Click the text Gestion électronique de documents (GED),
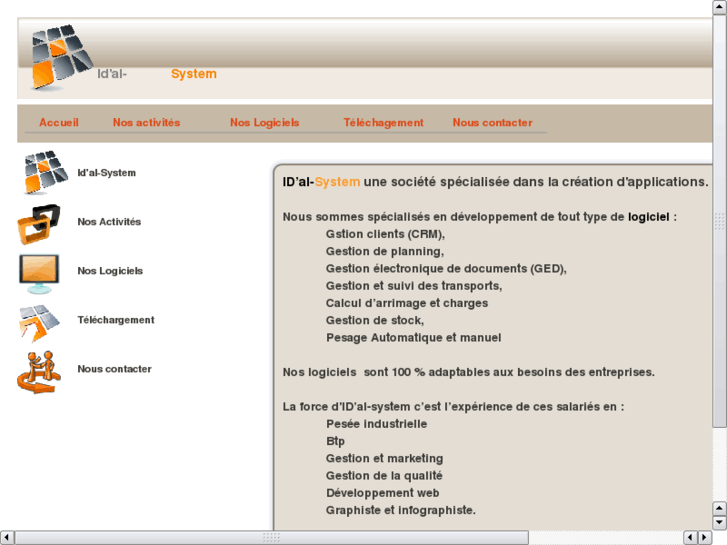727x545 pixels. (x=446, y=269)
